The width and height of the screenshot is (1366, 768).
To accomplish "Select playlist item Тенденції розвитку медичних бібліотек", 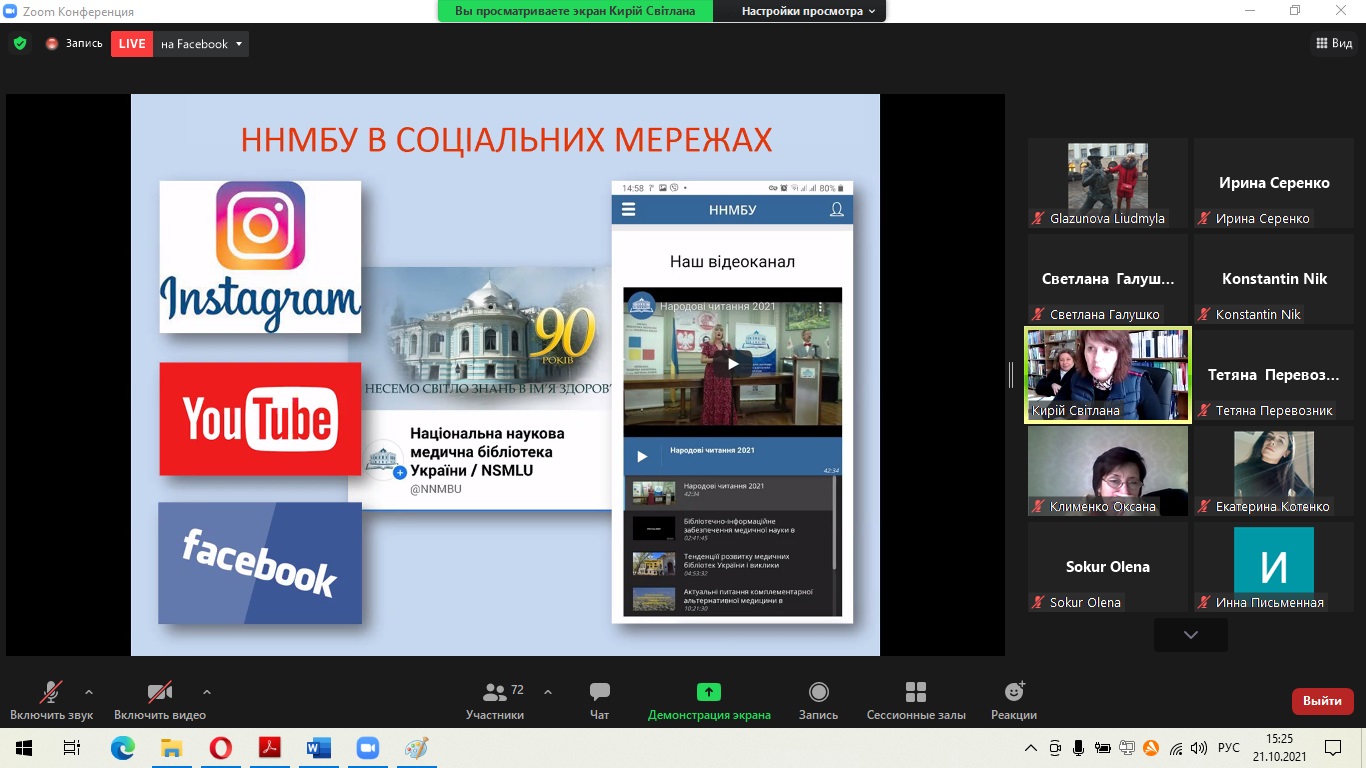I will pyautogui.click(x=728, y=564).
